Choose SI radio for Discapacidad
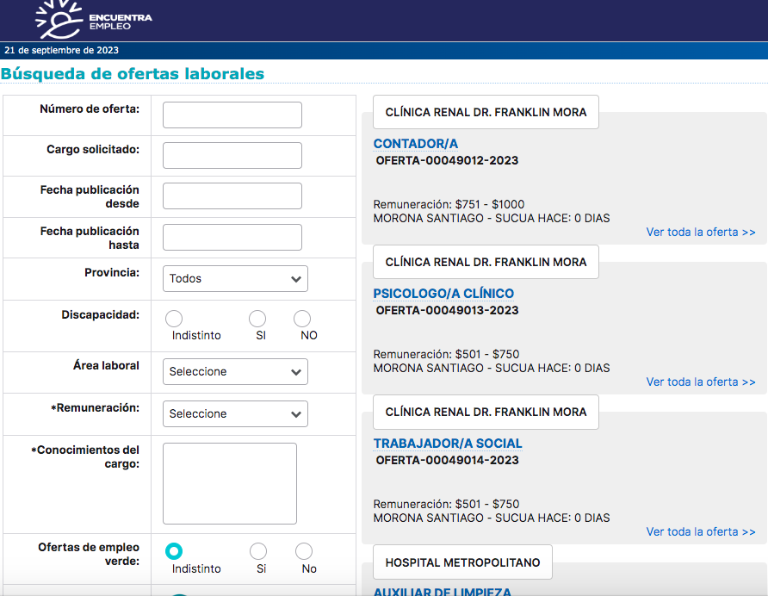 click(x=258, y=318)
